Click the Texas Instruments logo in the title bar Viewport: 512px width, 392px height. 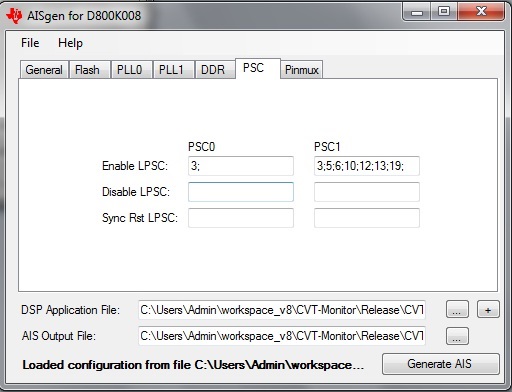click(14, 16)
